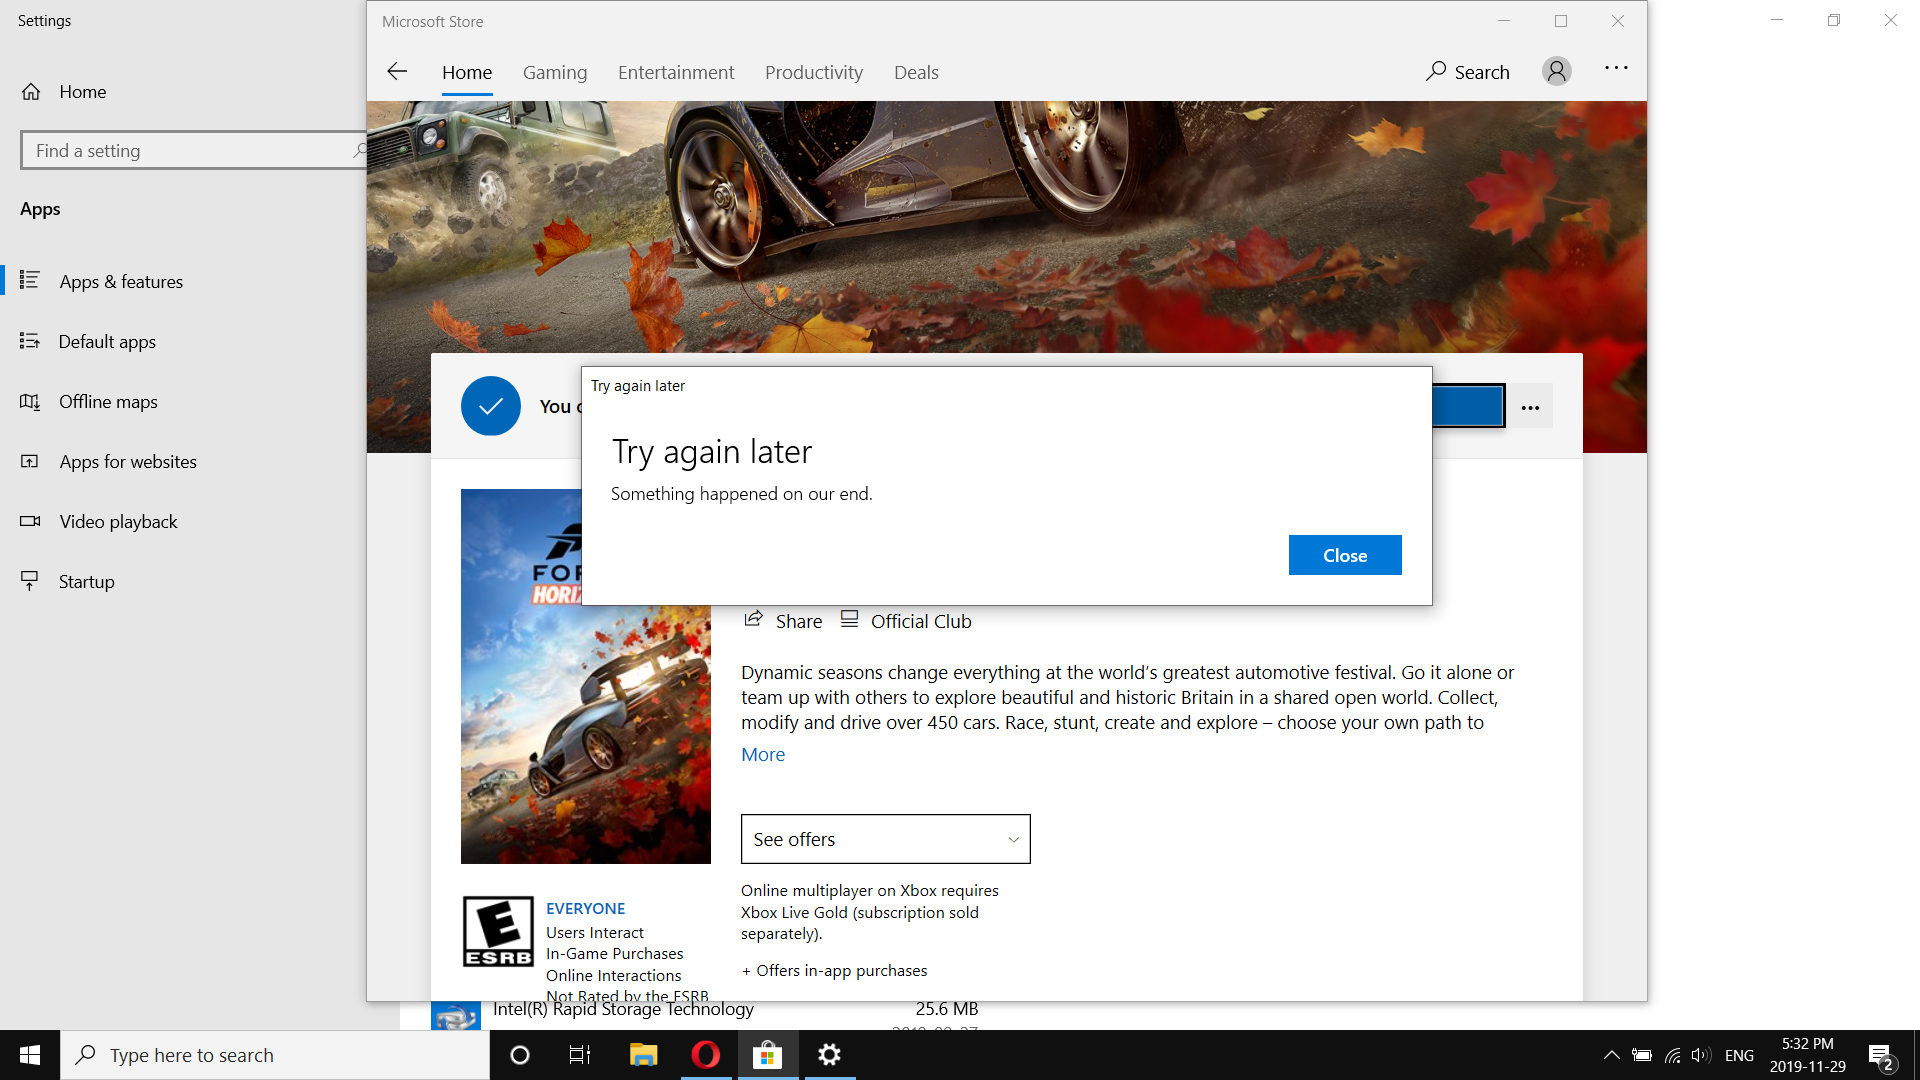Click the Home item in Settings sidebar
Viewport: 1920px width, 1080px height.
(x=82, y=92)
